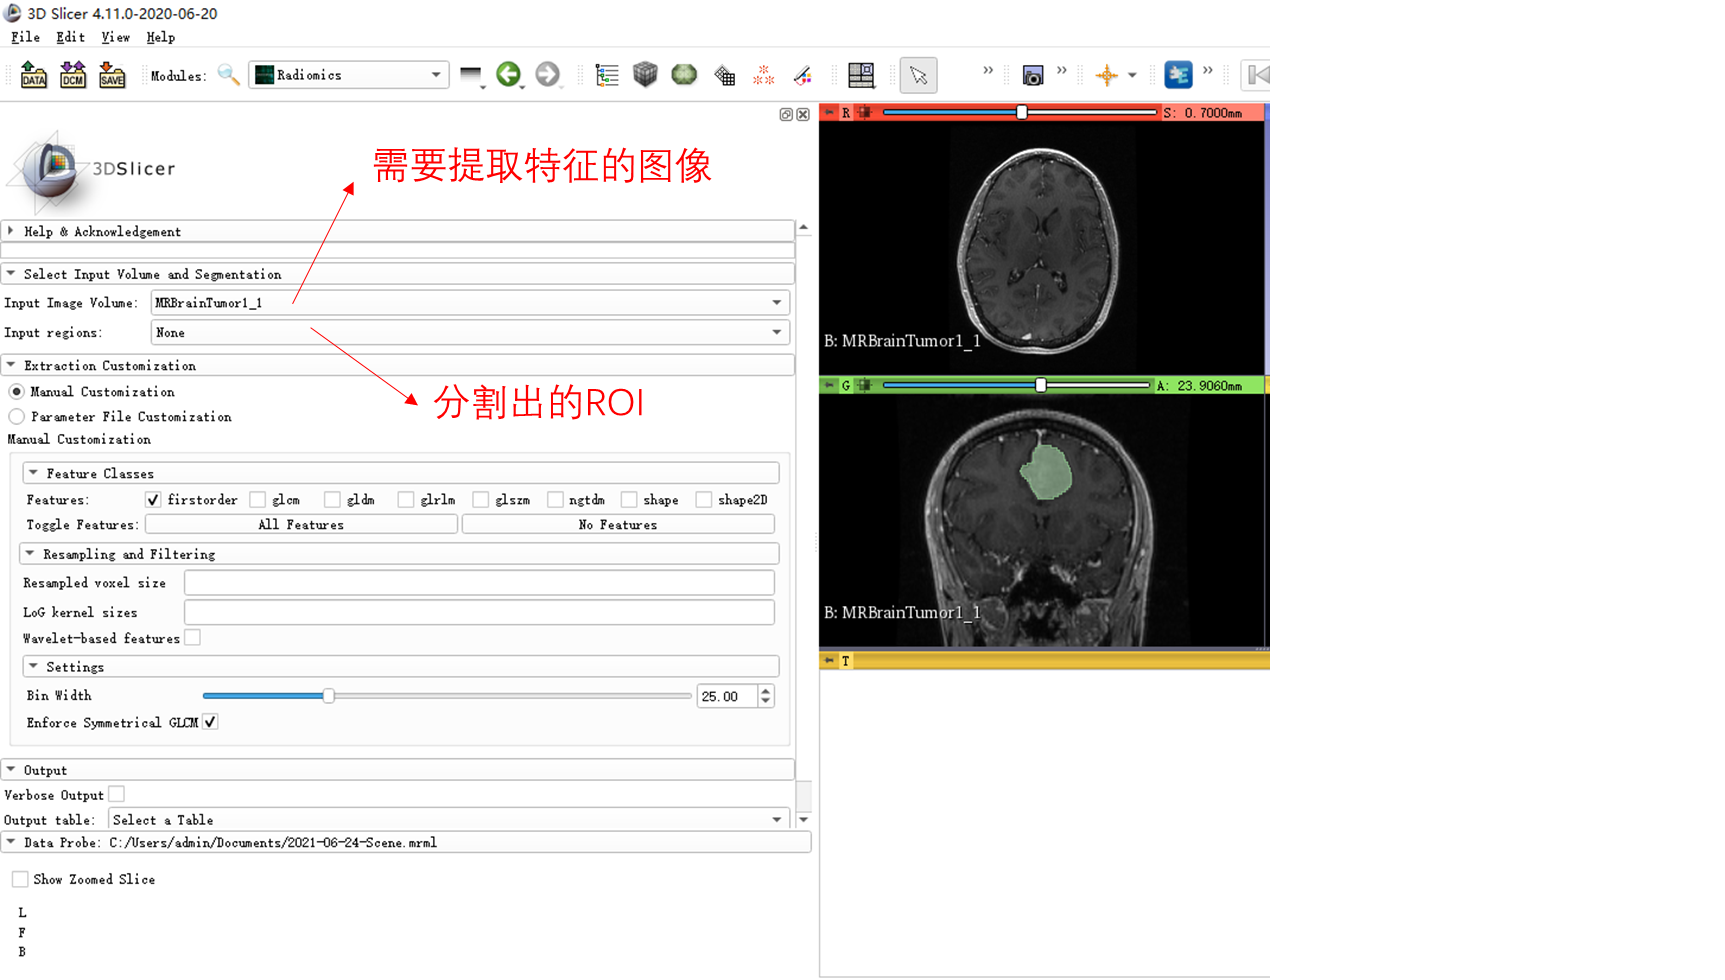Image resolution: width=1725 pixels, height=980 pixels.
Task: Open Output table Select a Table dropdown
Action: coord(448,820)
